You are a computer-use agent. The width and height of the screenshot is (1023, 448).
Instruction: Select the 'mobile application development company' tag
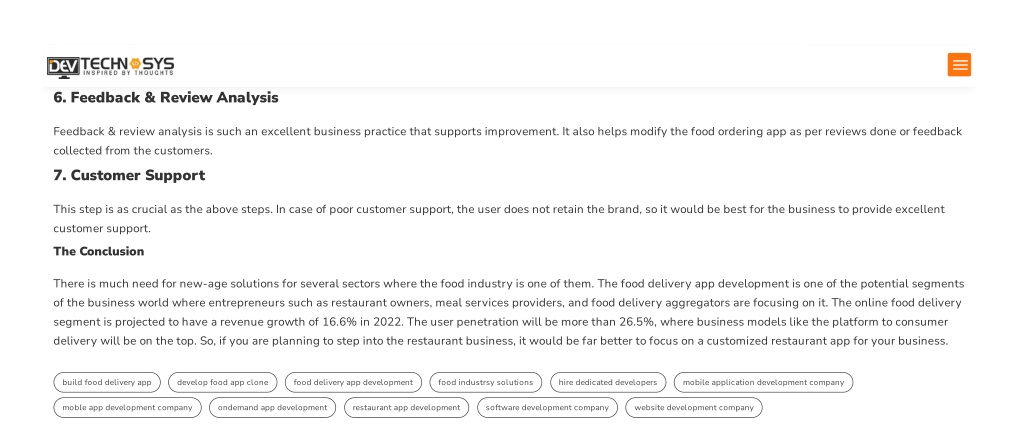point(763,382)
